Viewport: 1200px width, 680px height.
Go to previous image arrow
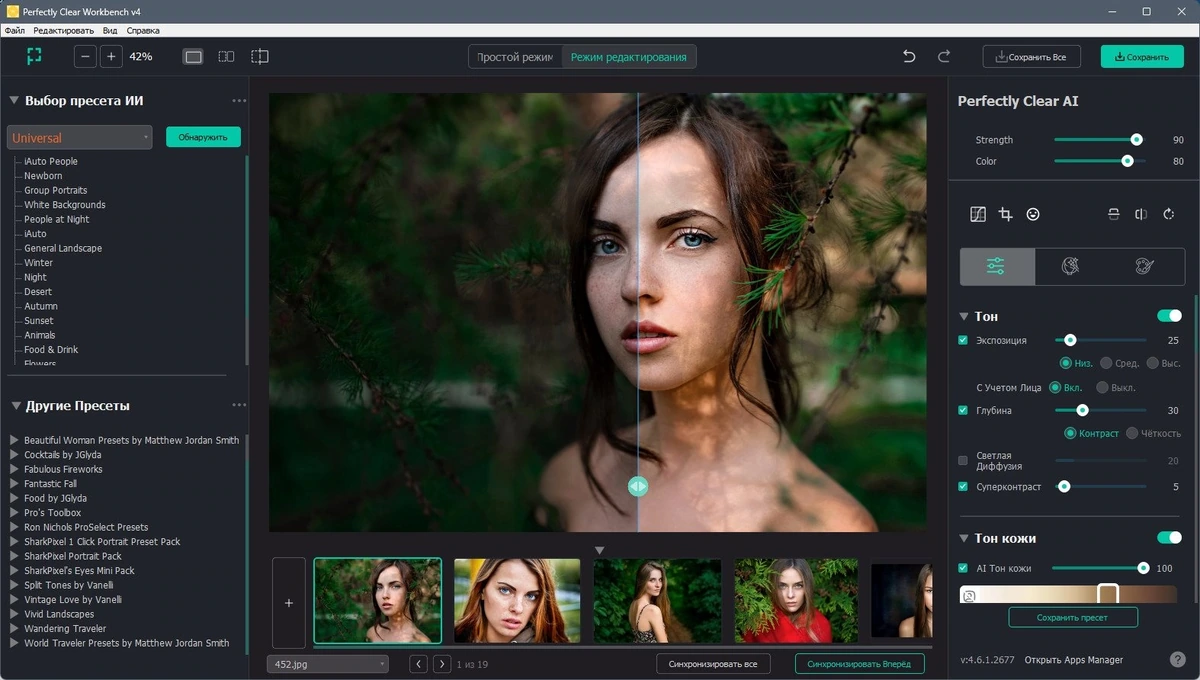(418, 664)
